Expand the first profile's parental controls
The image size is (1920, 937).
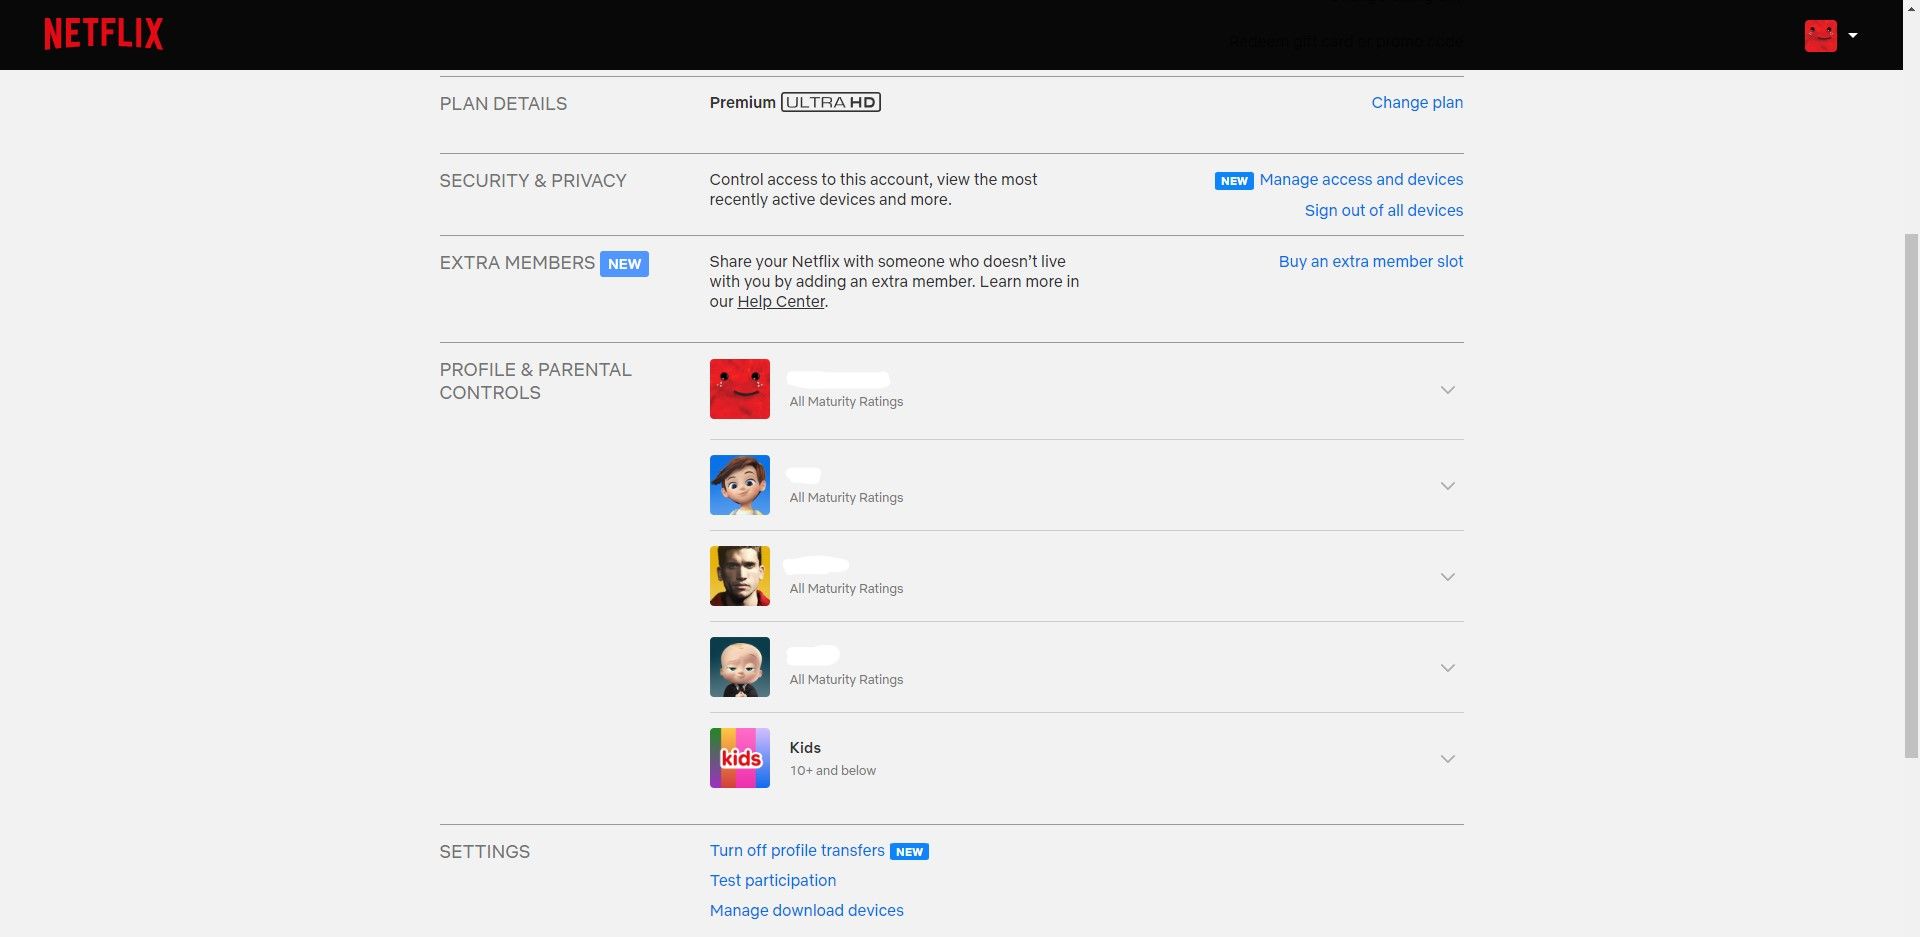coord(1448,390)
